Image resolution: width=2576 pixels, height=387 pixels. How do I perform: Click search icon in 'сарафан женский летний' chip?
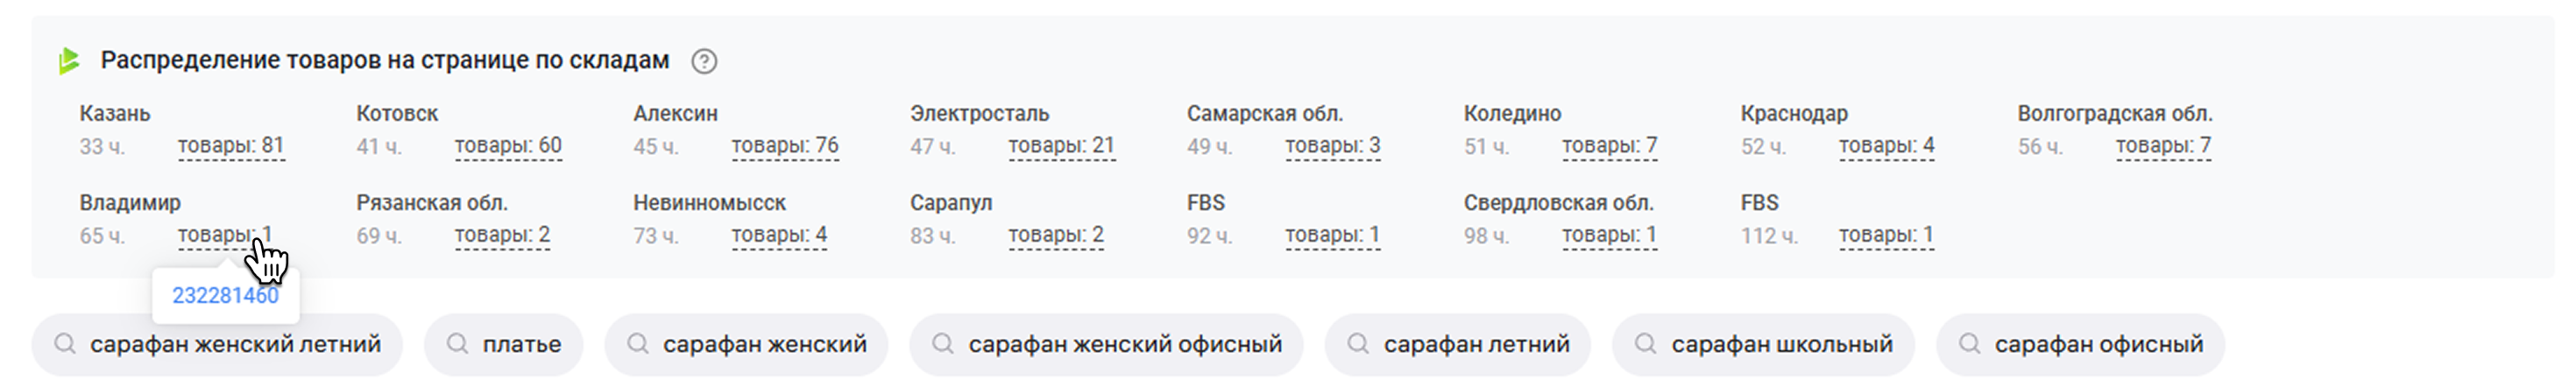(65, 345)
